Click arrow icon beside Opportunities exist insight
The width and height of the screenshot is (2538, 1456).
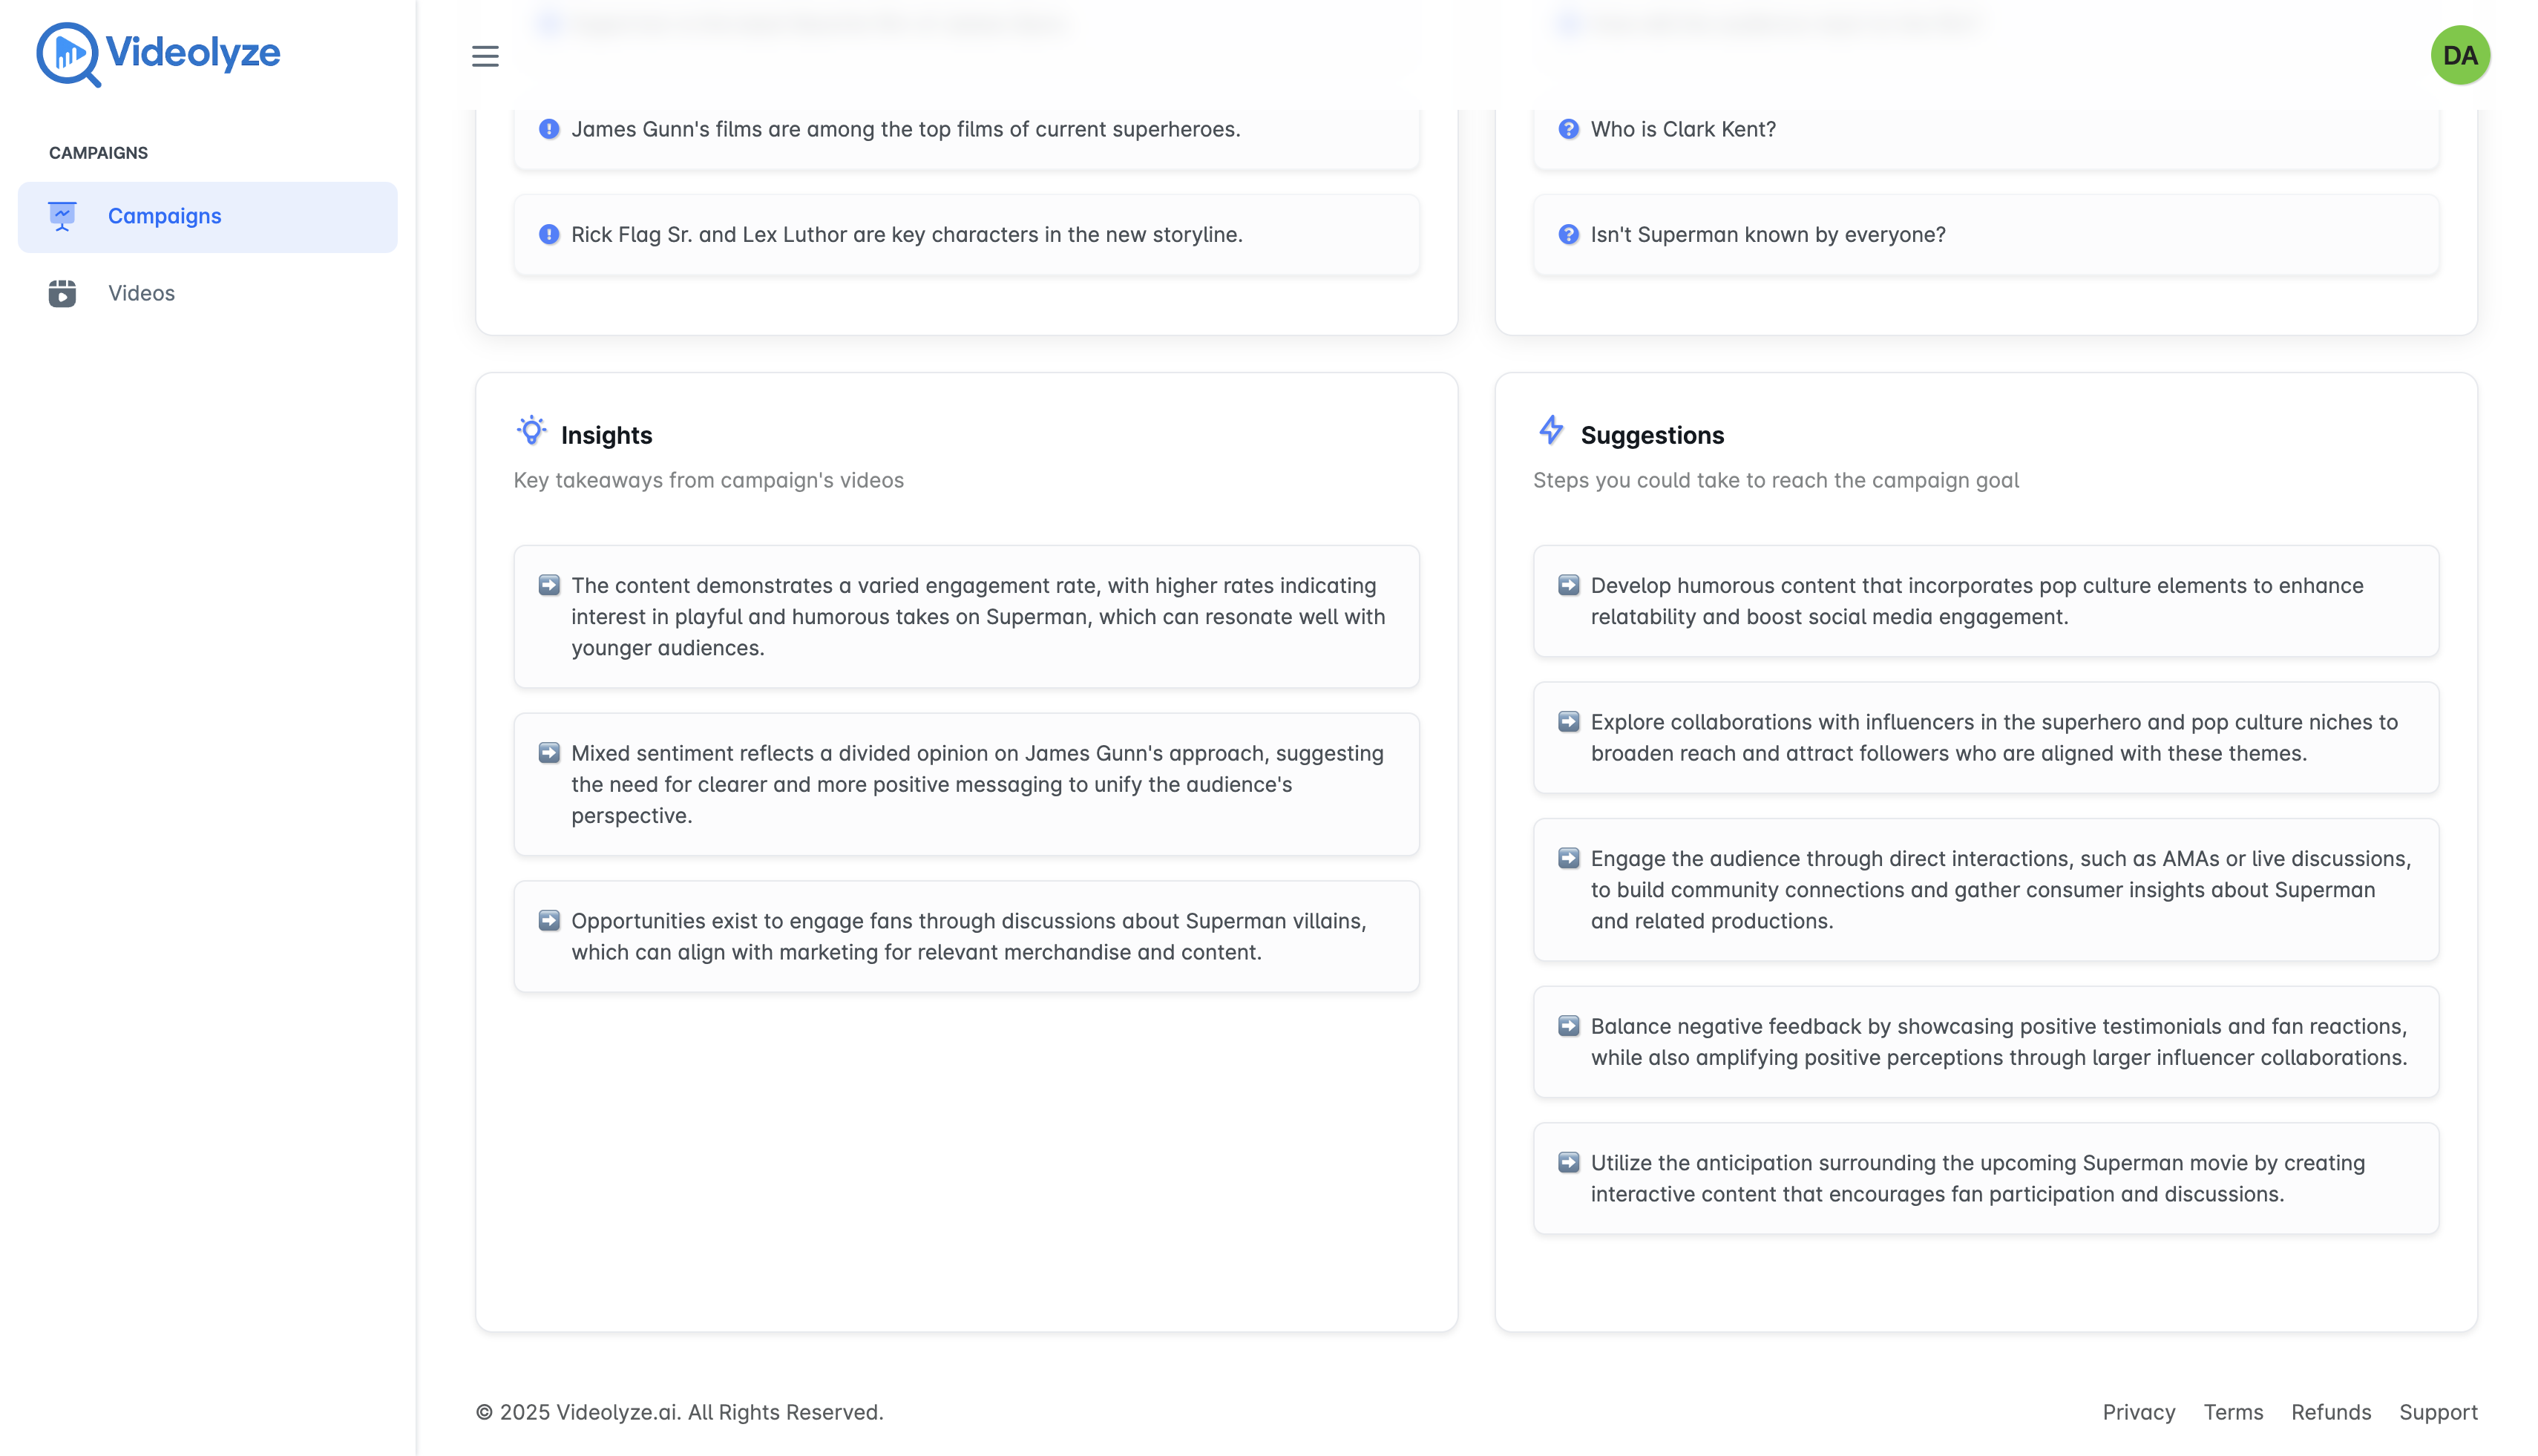click(x=549, y=920)
